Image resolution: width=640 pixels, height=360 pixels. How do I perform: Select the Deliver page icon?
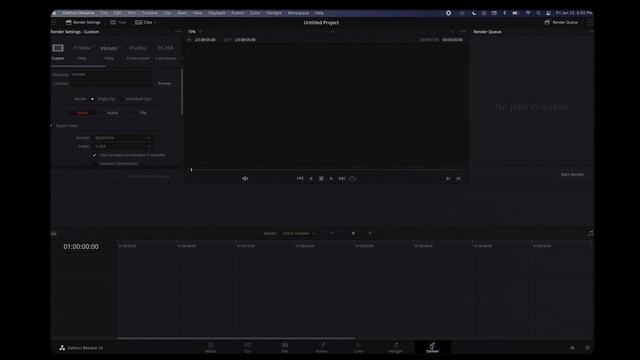click(433, 347)
